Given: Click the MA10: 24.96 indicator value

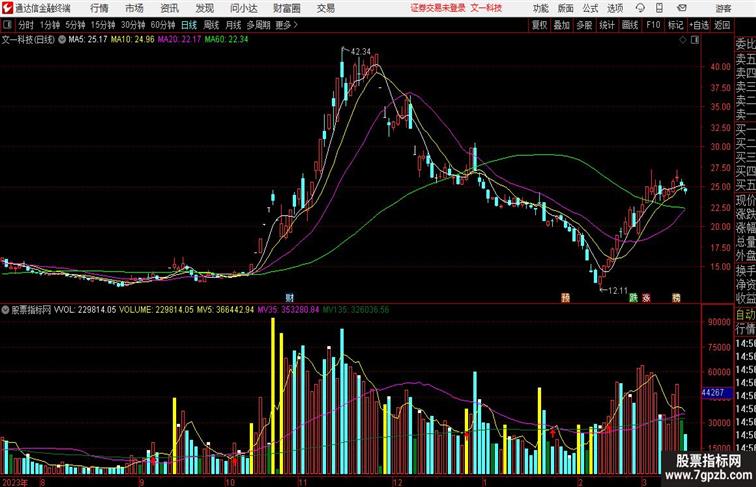Looking at the screenshot, I should (133, 40).
